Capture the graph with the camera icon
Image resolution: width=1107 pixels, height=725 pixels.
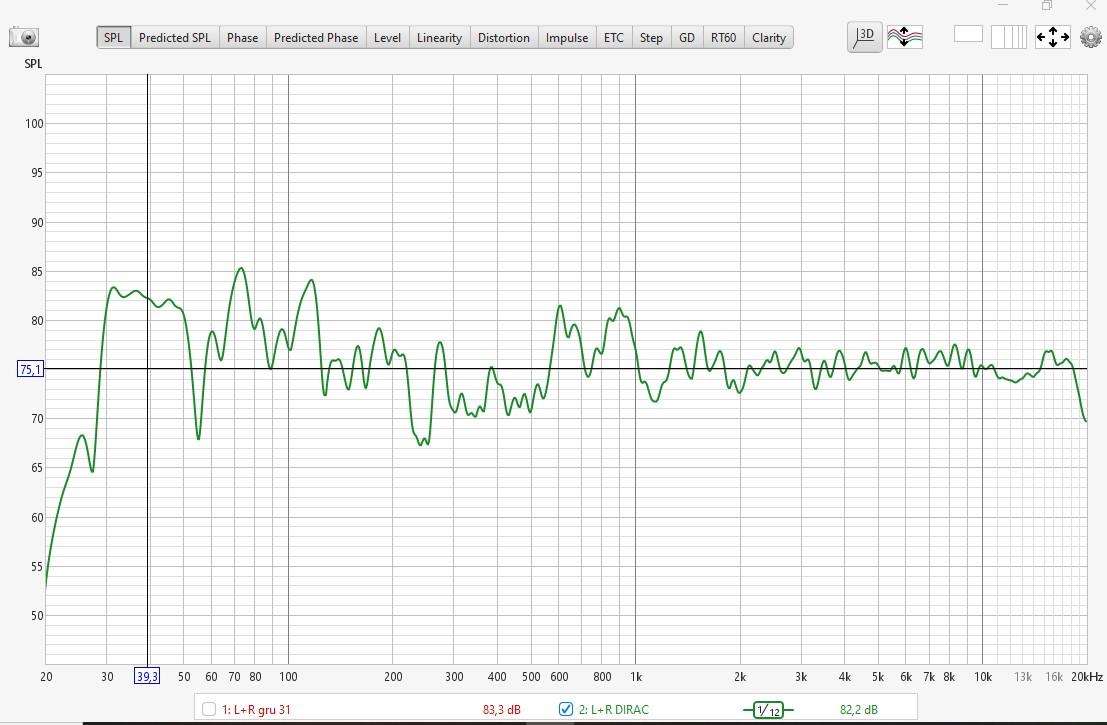(x=25, y=38)
